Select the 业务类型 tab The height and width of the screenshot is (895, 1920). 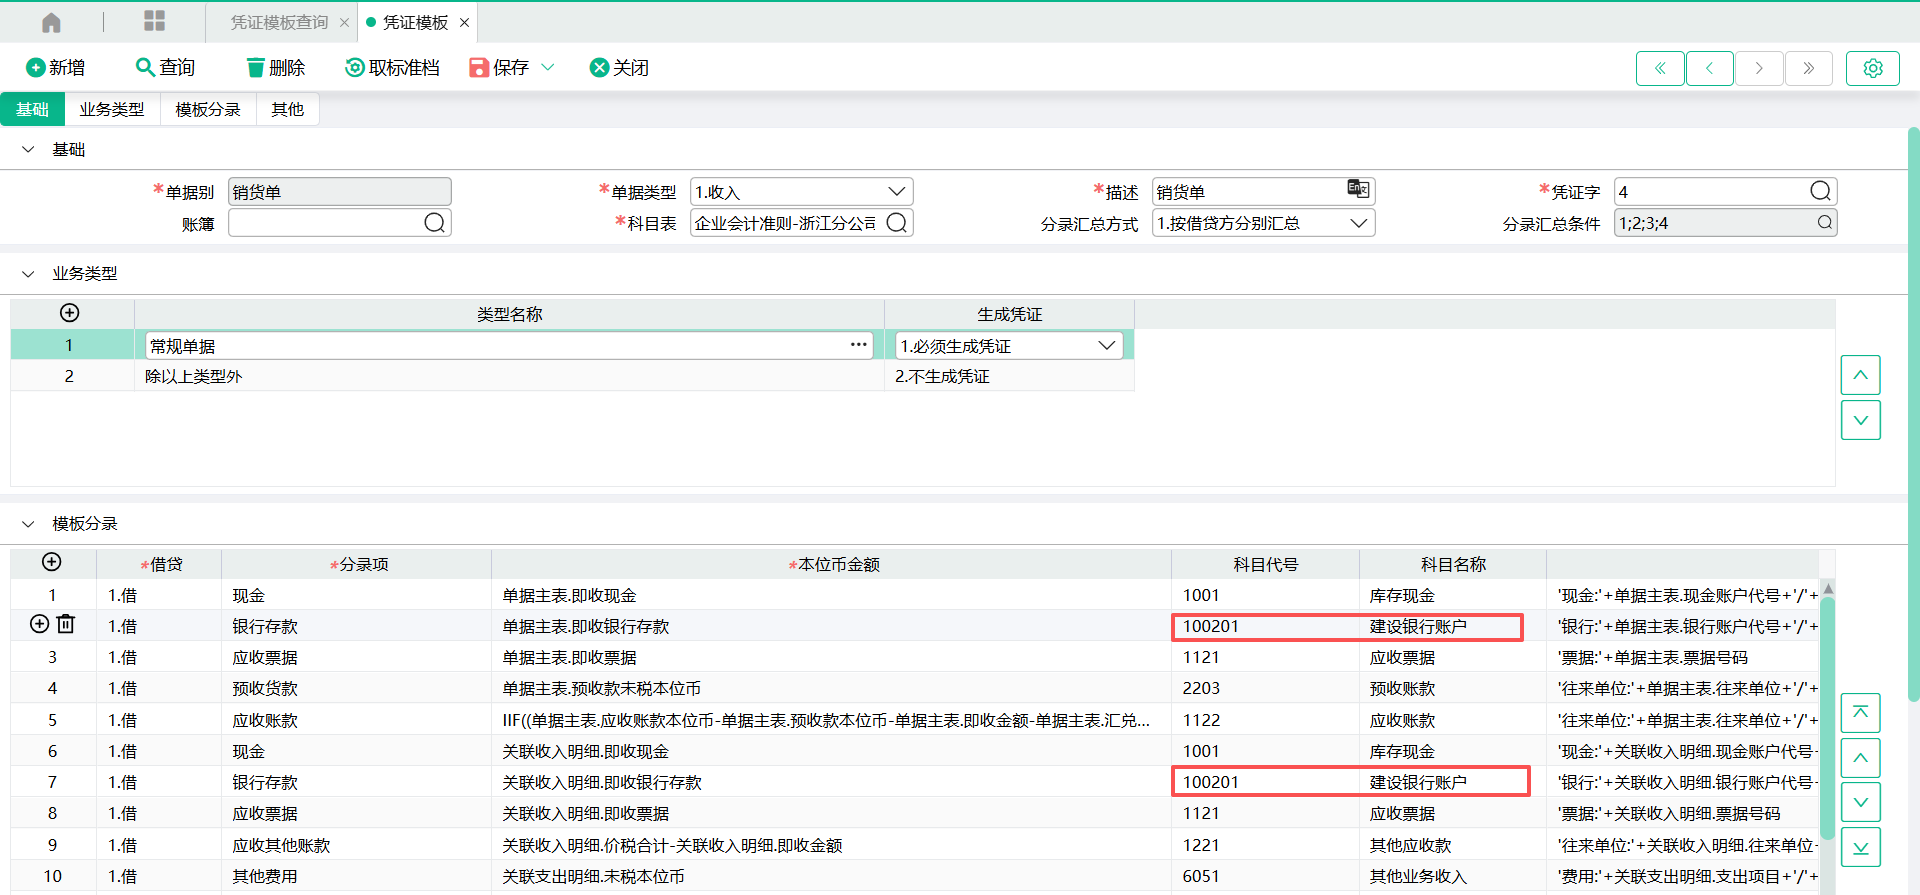click(x=112, y=109)
